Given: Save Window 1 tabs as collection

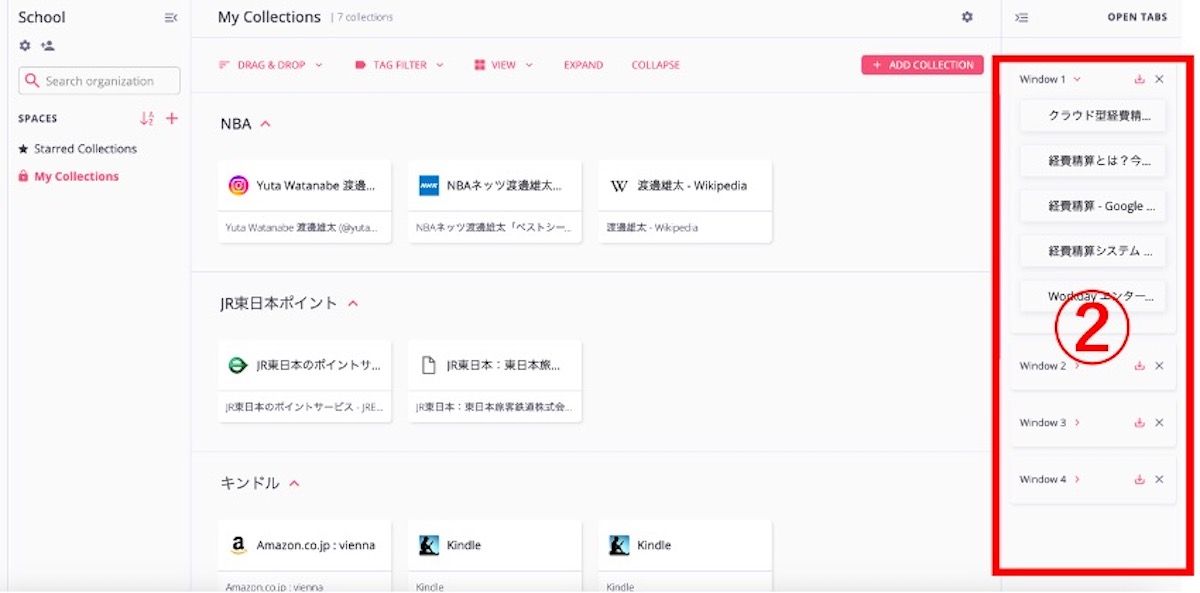Looking at the screenshot, I should click(1139, 79).
